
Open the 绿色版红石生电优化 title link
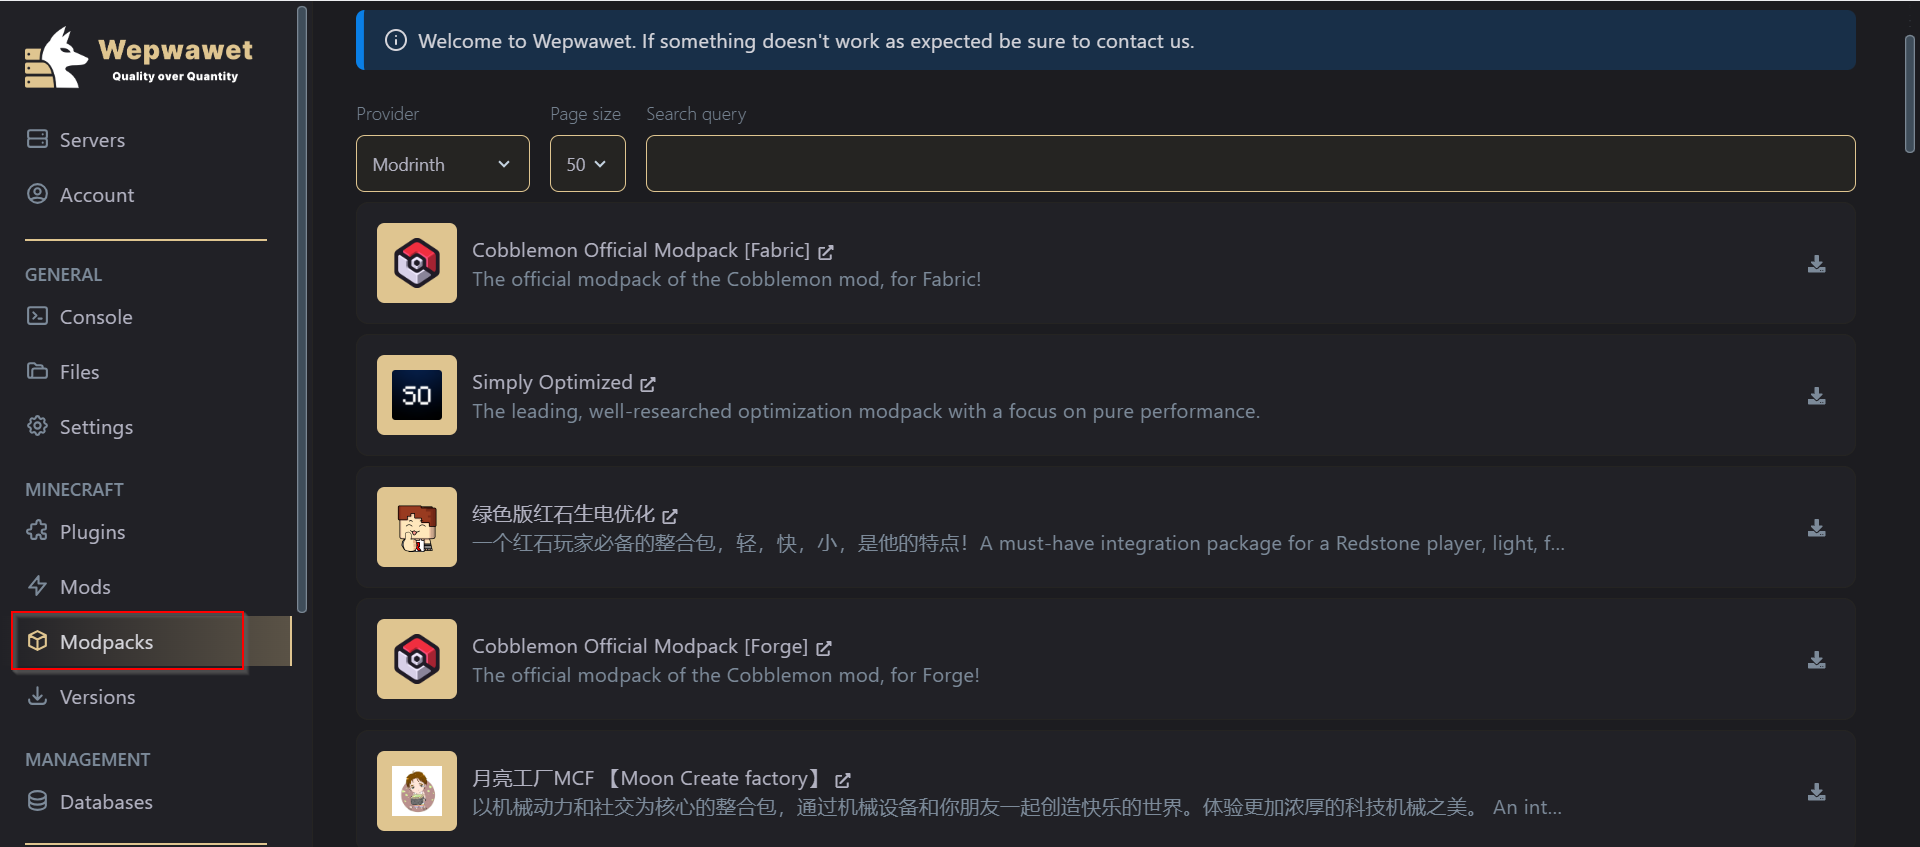point(563,514)
